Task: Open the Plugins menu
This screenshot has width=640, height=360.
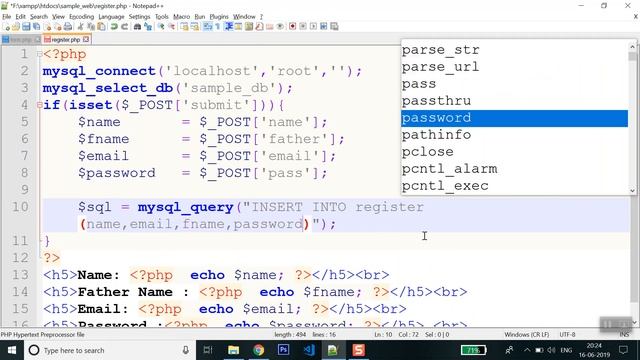Action: click(x=219, y=17)
